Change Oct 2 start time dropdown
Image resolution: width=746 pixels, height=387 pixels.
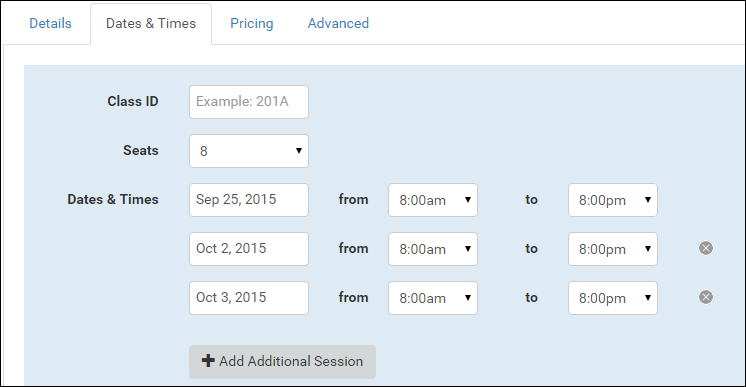coord(433,249)
